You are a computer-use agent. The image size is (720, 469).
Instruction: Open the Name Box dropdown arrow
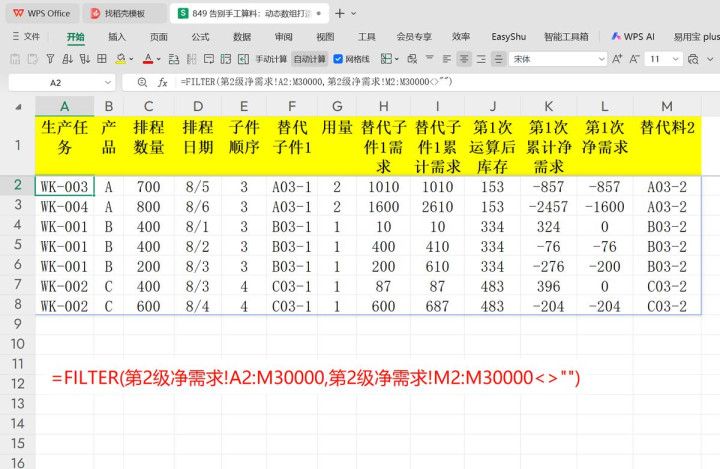pyautogui.click(x=107, y=83)
